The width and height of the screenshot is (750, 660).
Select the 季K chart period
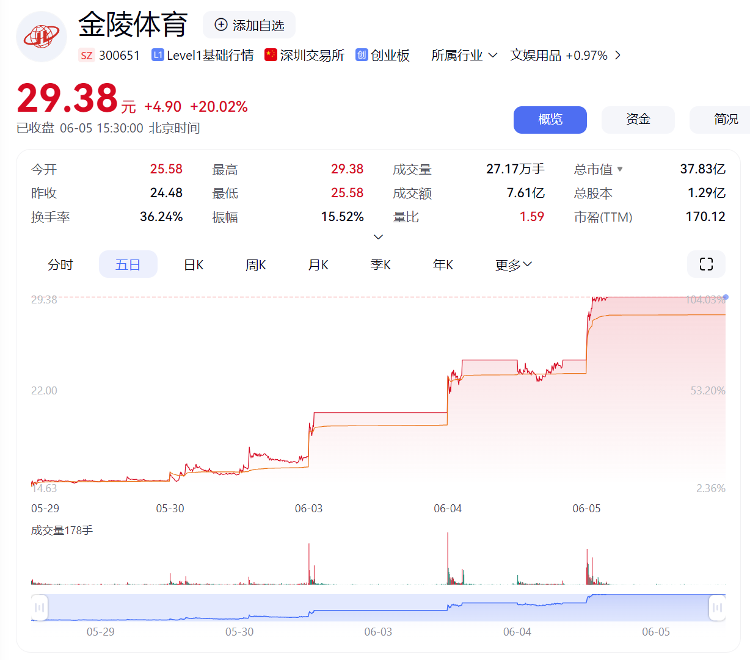click(381, 264)
